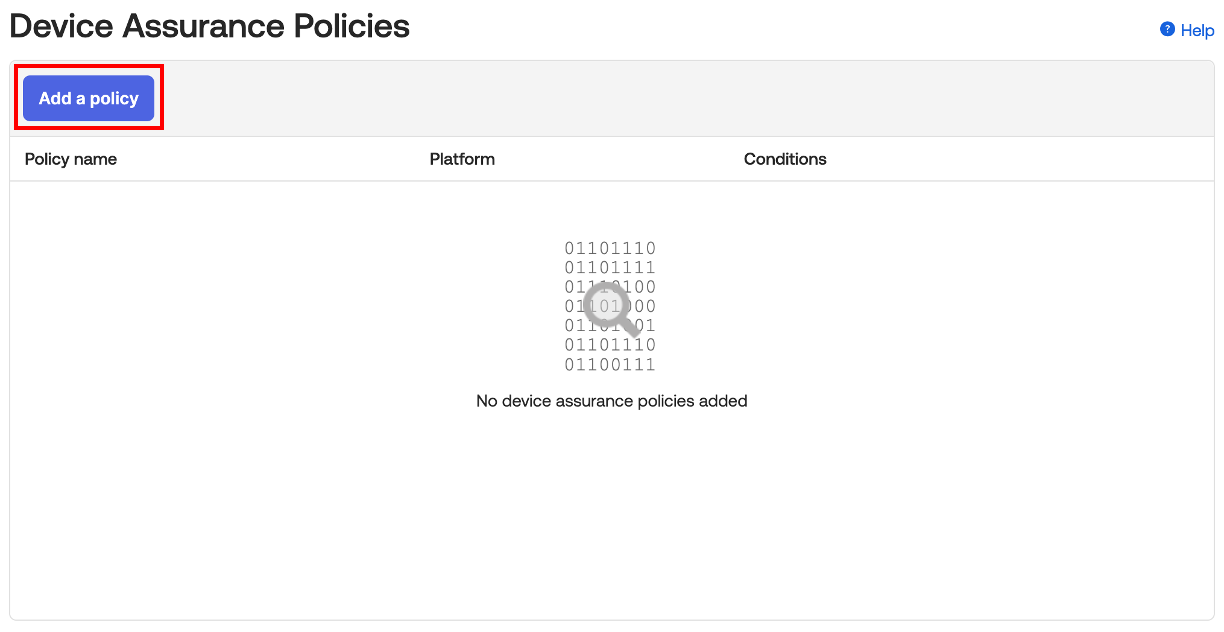Select the Conditions column header

(x=785, y=159)
